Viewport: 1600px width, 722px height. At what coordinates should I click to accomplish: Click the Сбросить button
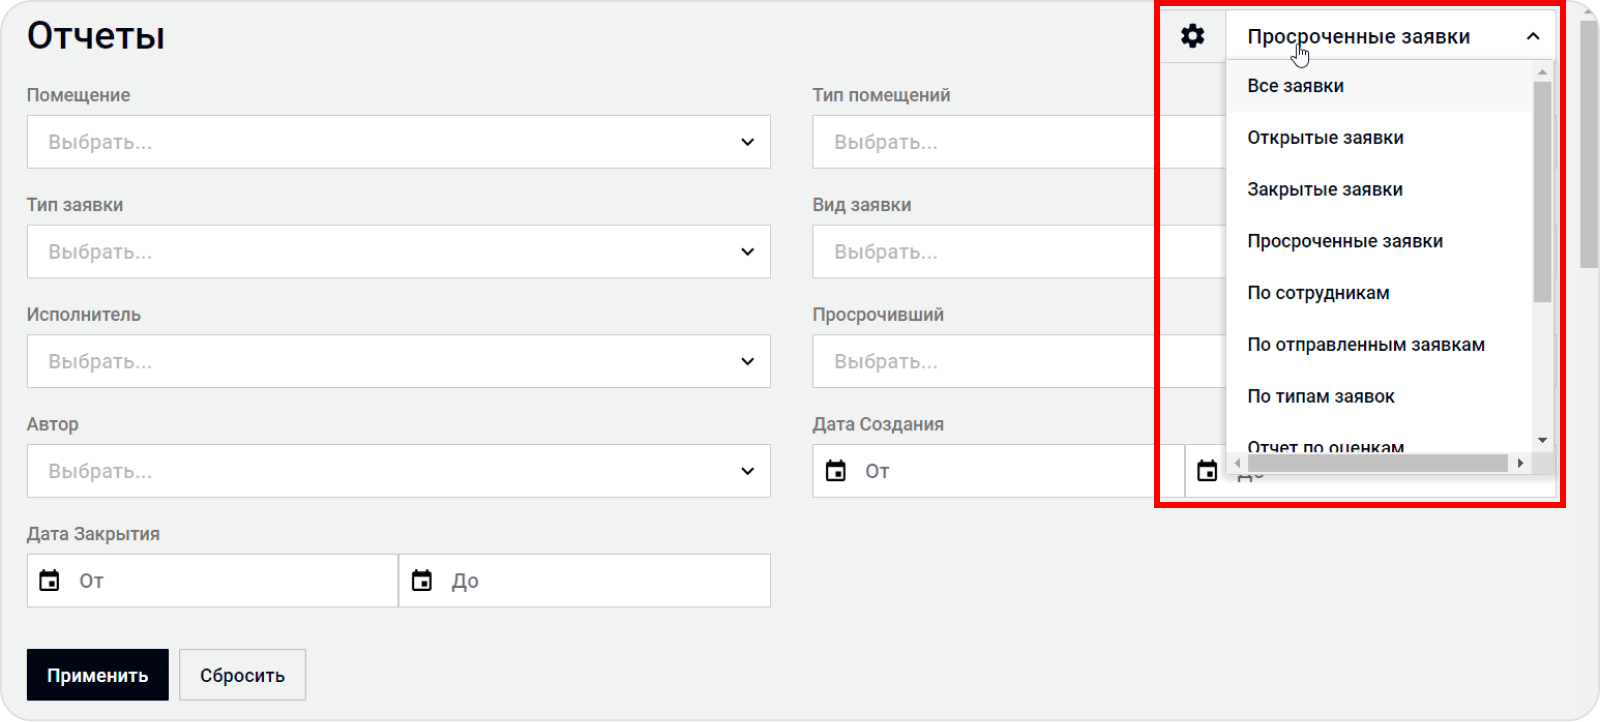click(242, 676)
